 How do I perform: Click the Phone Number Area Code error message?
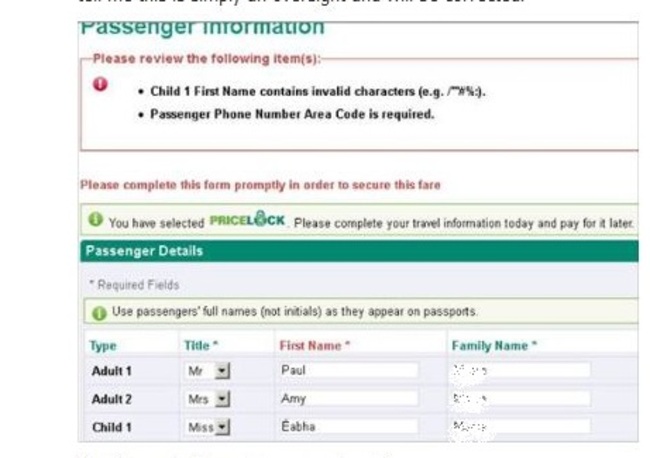point(292,114)
